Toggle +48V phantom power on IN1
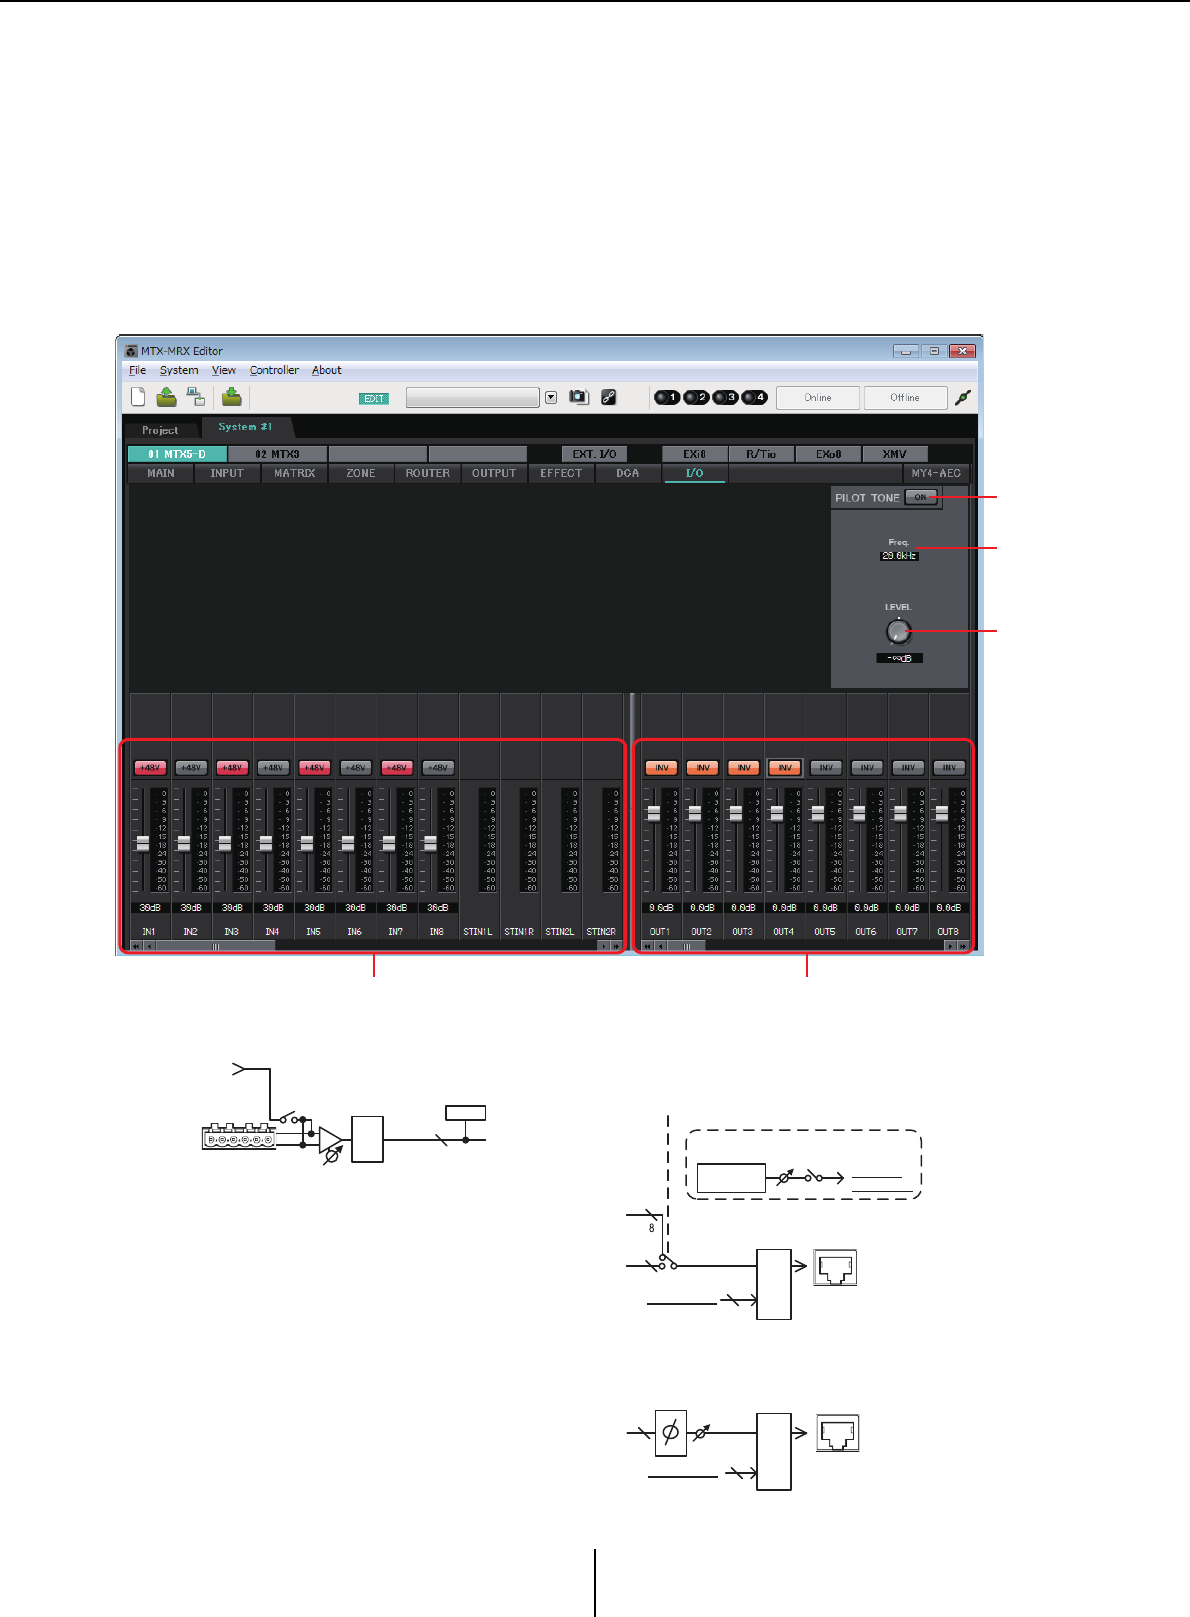 [149, 768]
